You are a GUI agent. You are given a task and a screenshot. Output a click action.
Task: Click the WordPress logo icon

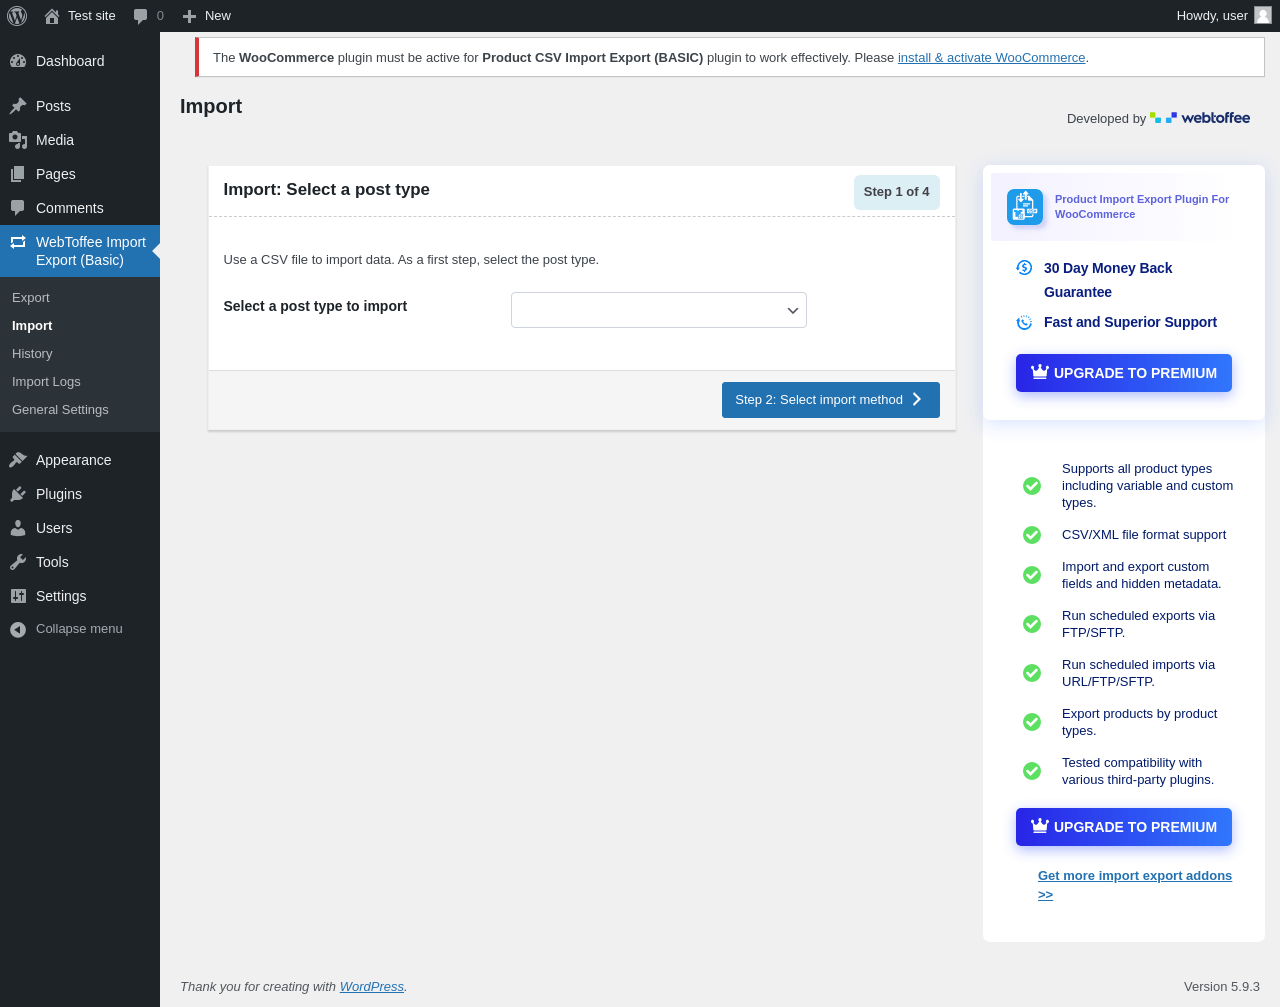point(17,16)
